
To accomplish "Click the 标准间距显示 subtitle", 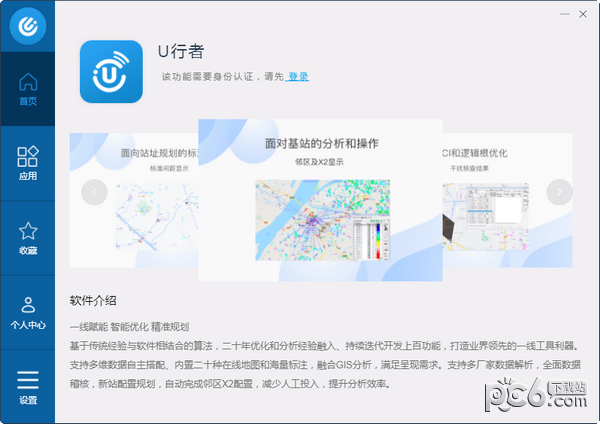I will tap(169, 168).
